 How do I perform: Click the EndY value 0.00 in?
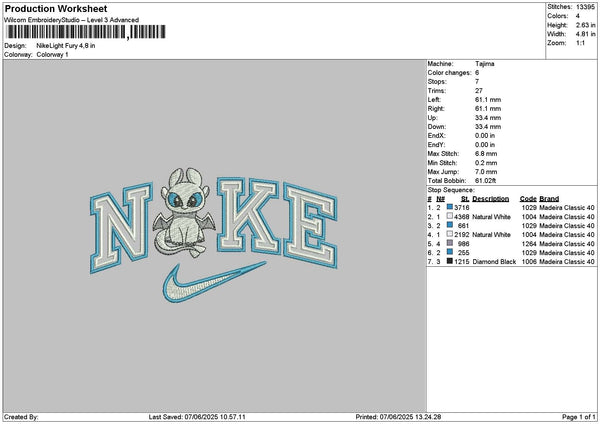click(485, 145)
